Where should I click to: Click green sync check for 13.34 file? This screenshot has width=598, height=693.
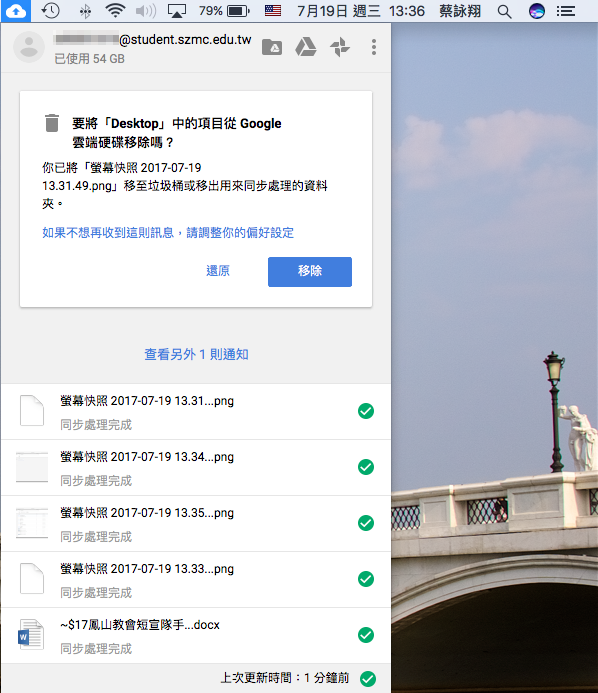tap(366, 467)
